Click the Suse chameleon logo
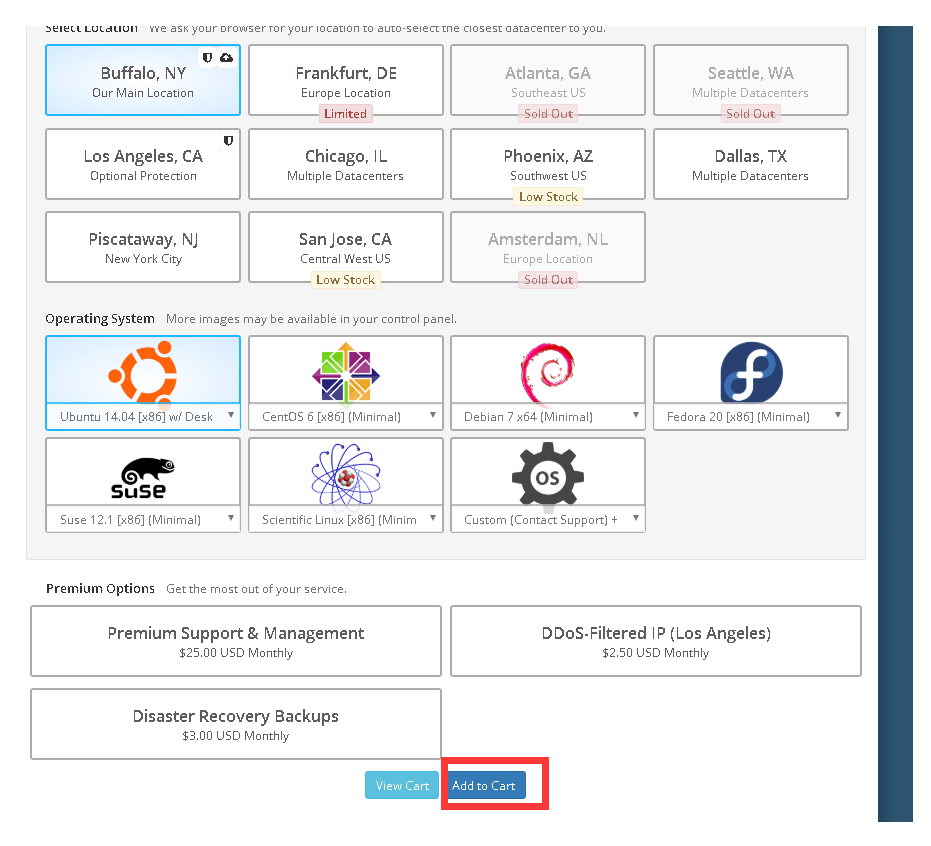The height and width of the screenshot is (846, 931). 142,478
